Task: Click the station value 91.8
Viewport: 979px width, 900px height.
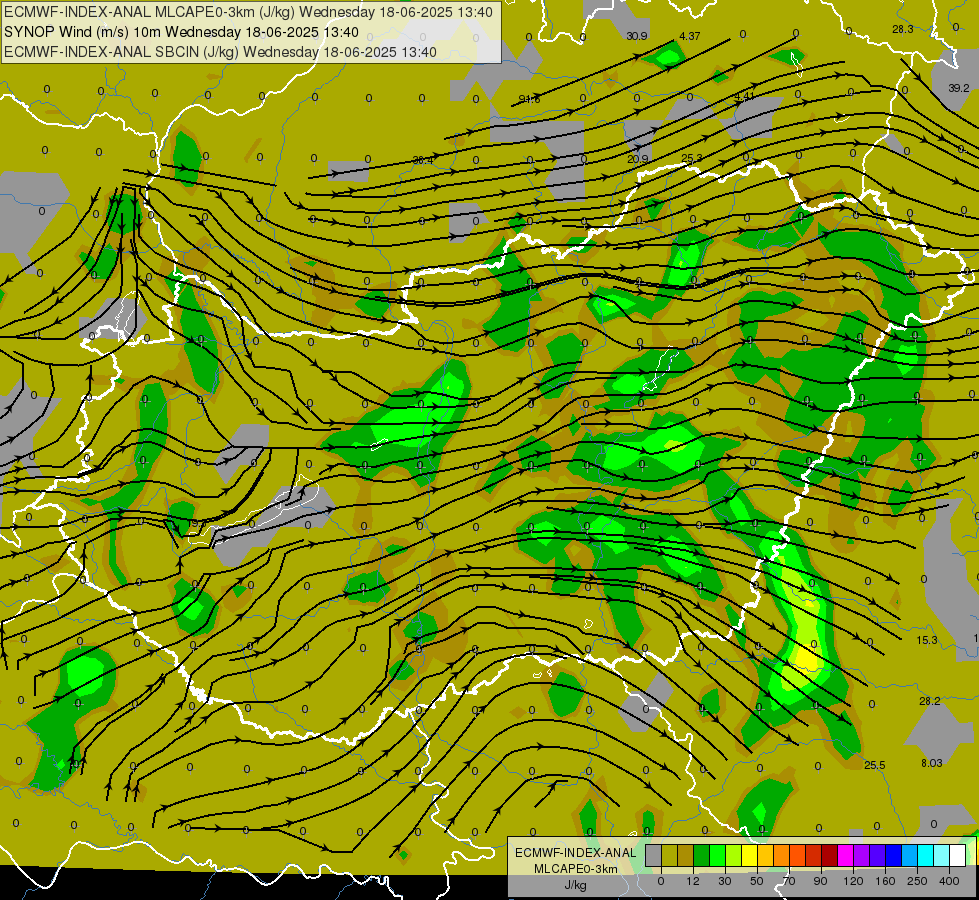Action: pos(529,99)
